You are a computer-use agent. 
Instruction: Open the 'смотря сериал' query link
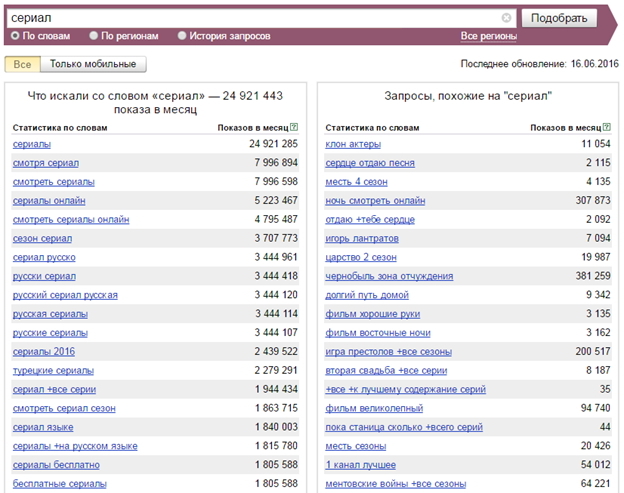pyautogui.click(x=46, y=163)
